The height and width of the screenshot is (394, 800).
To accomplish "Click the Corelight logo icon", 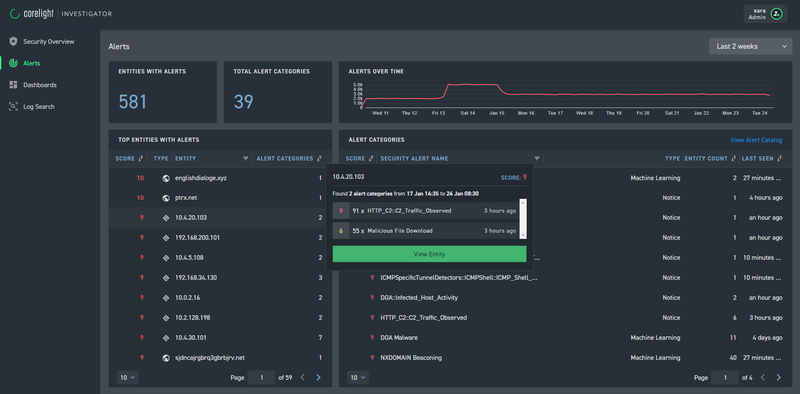I will click(x=14, y=14).
